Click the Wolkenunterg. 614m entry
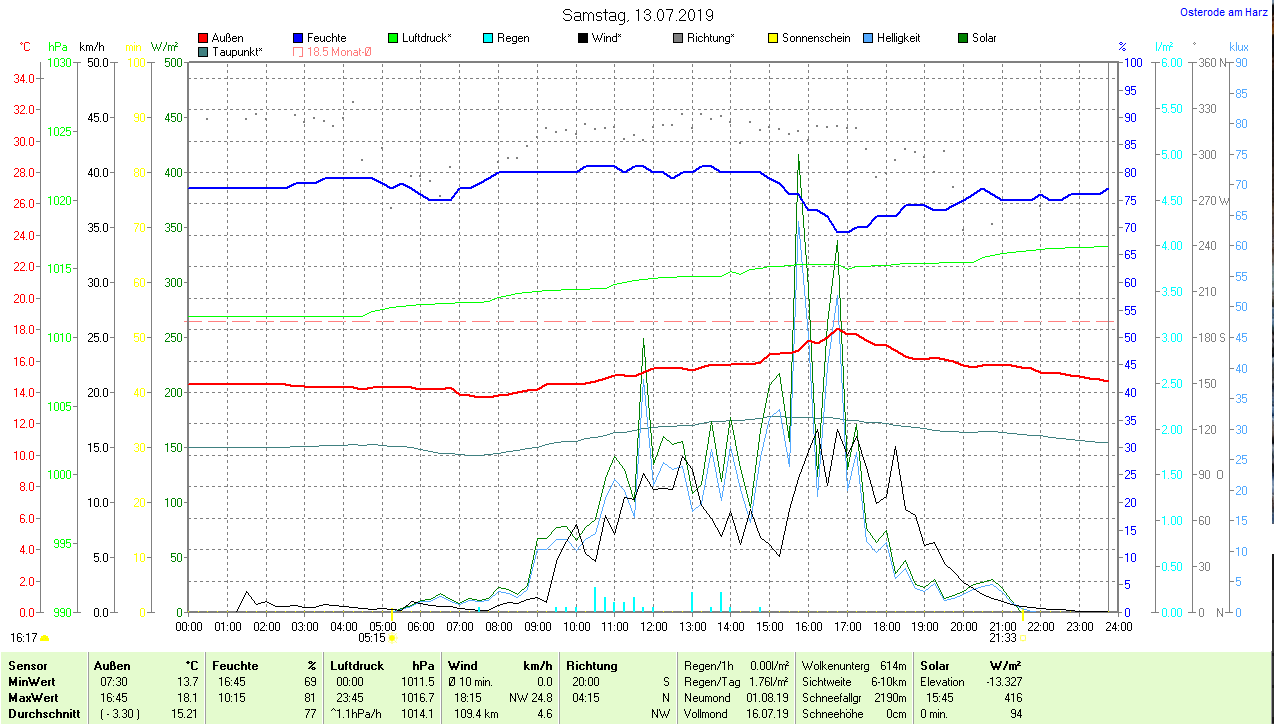The width and height of the screenshot is (1274, 724). point(855,665)
